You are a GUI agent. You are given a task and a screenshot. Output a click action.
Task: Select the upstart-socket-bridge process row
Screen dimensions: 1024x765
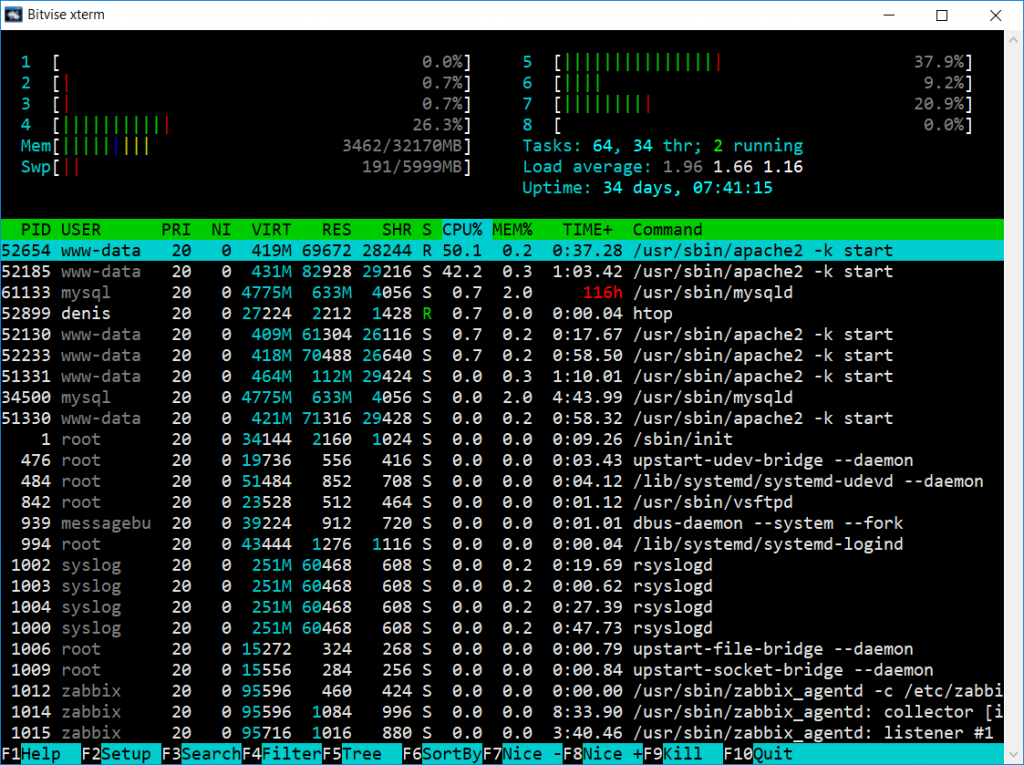(502, 670)
